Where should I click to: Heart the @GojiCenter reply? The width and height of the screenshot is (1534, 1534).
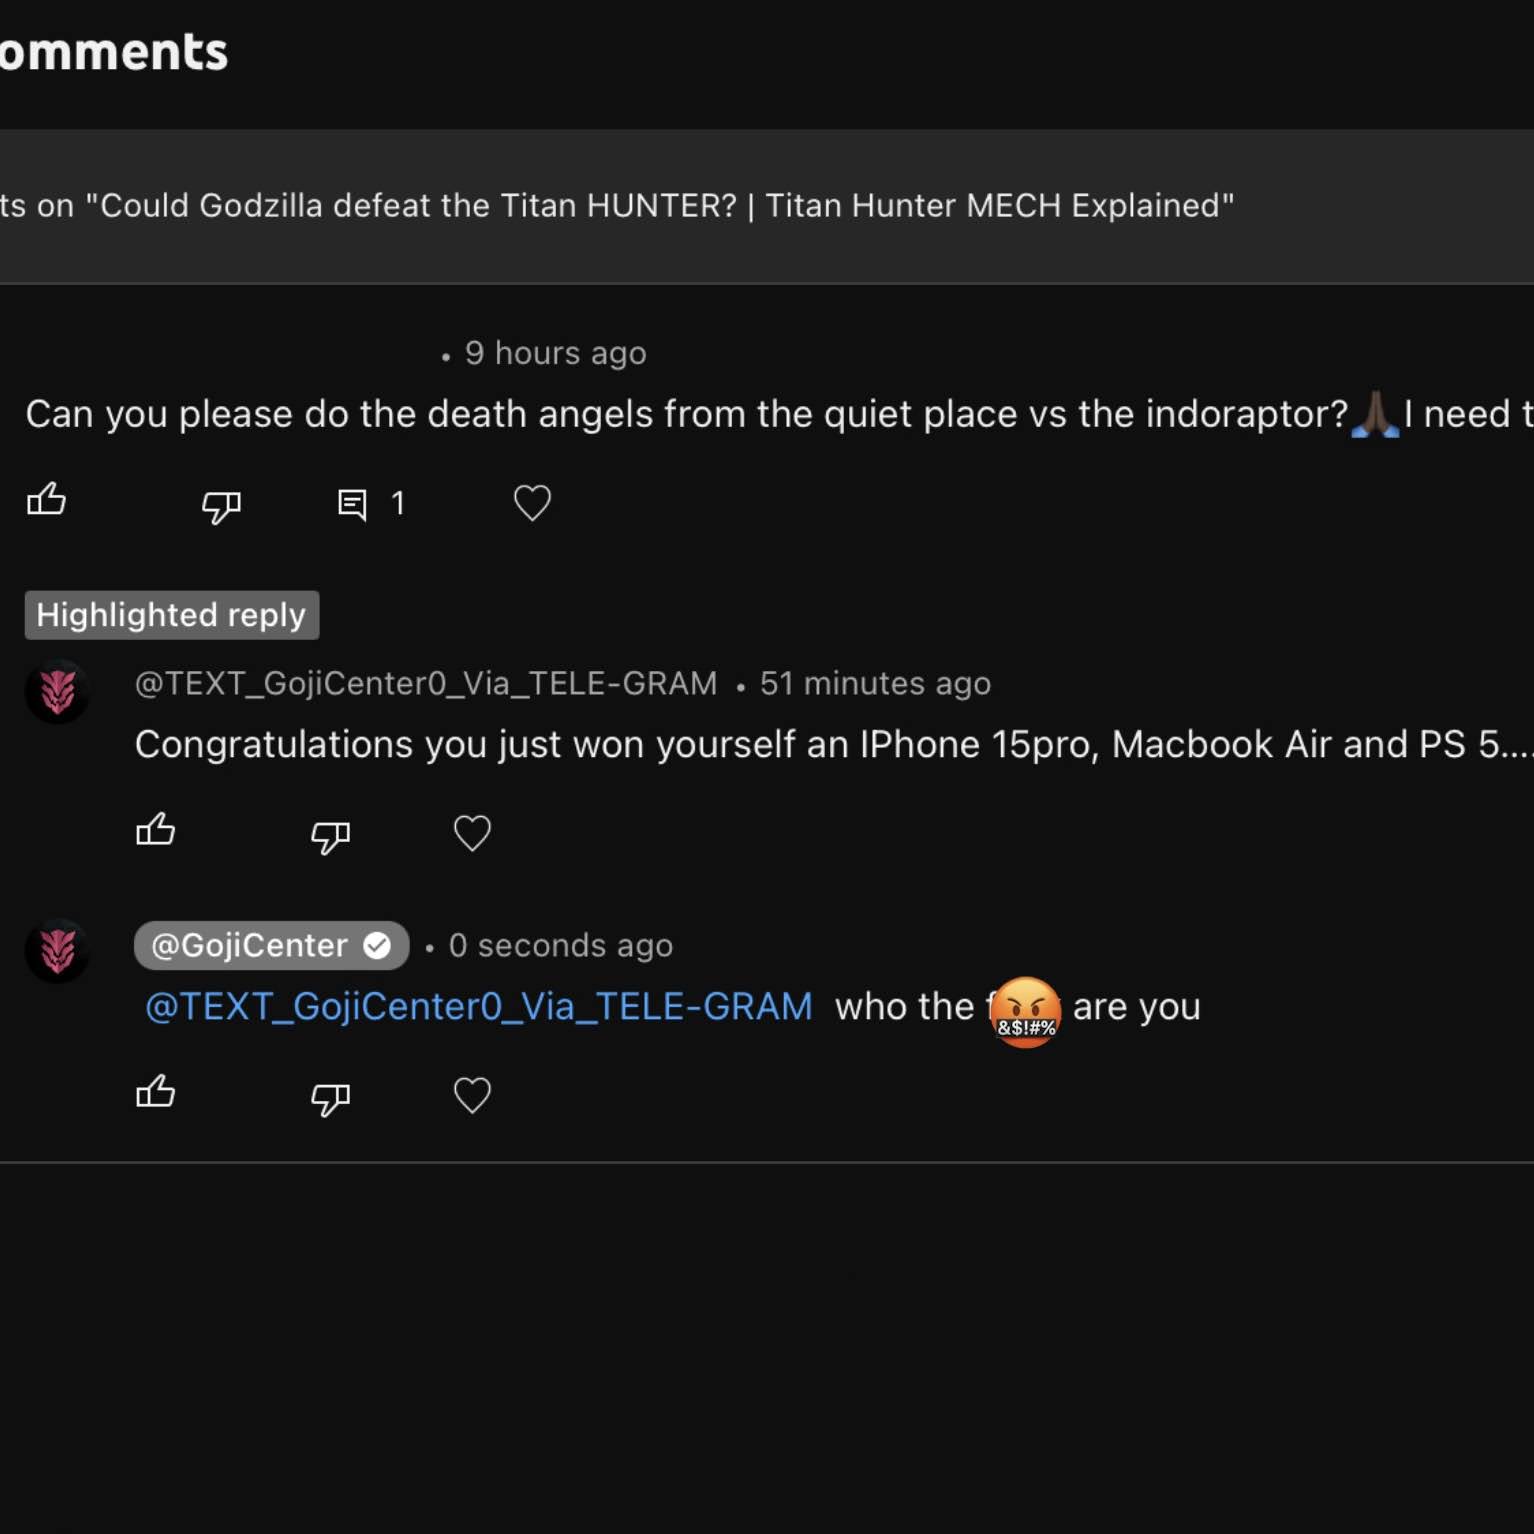tap(472, 1095)
